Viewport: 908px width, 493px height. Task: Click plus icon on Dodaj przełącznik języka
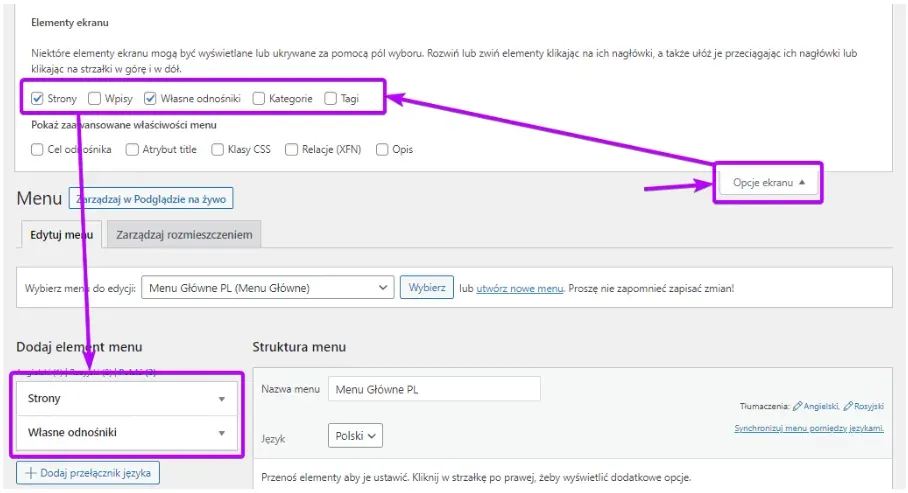tap(31, 473)
